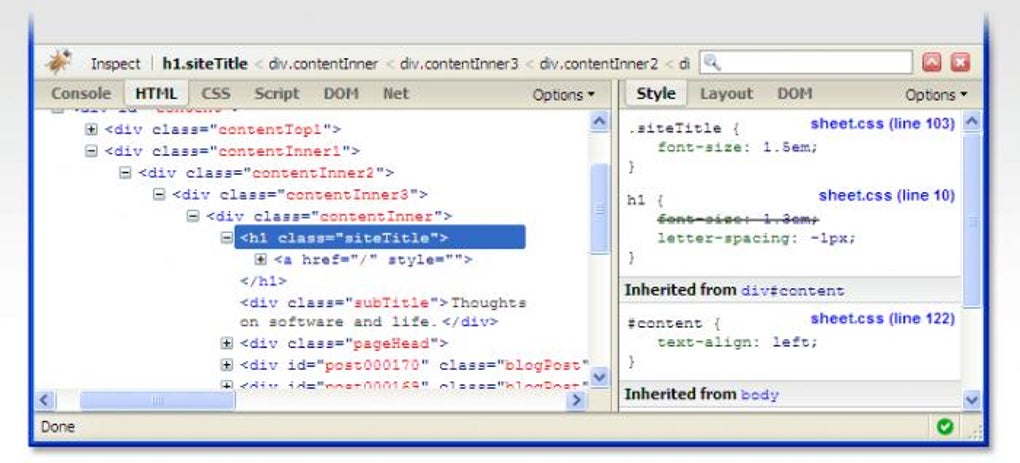Collapse the contentInner1 div node
The width and height of the screenshot is (1020, 463).
91,151
